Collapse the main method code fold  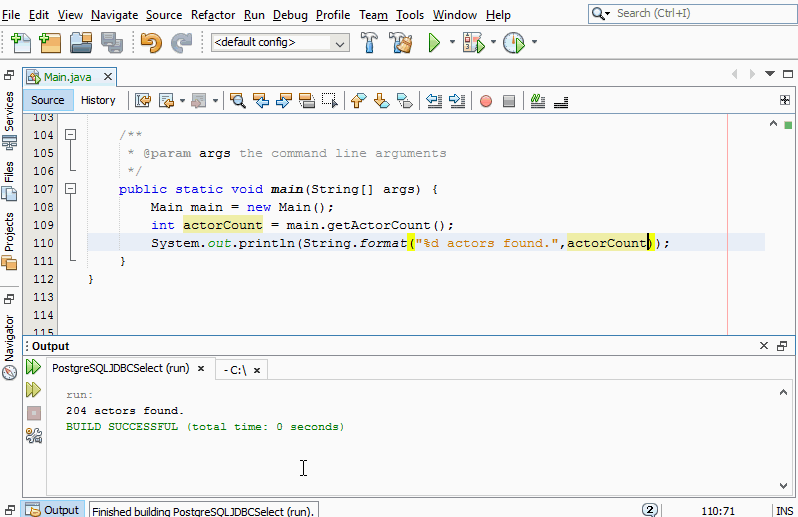70,189
